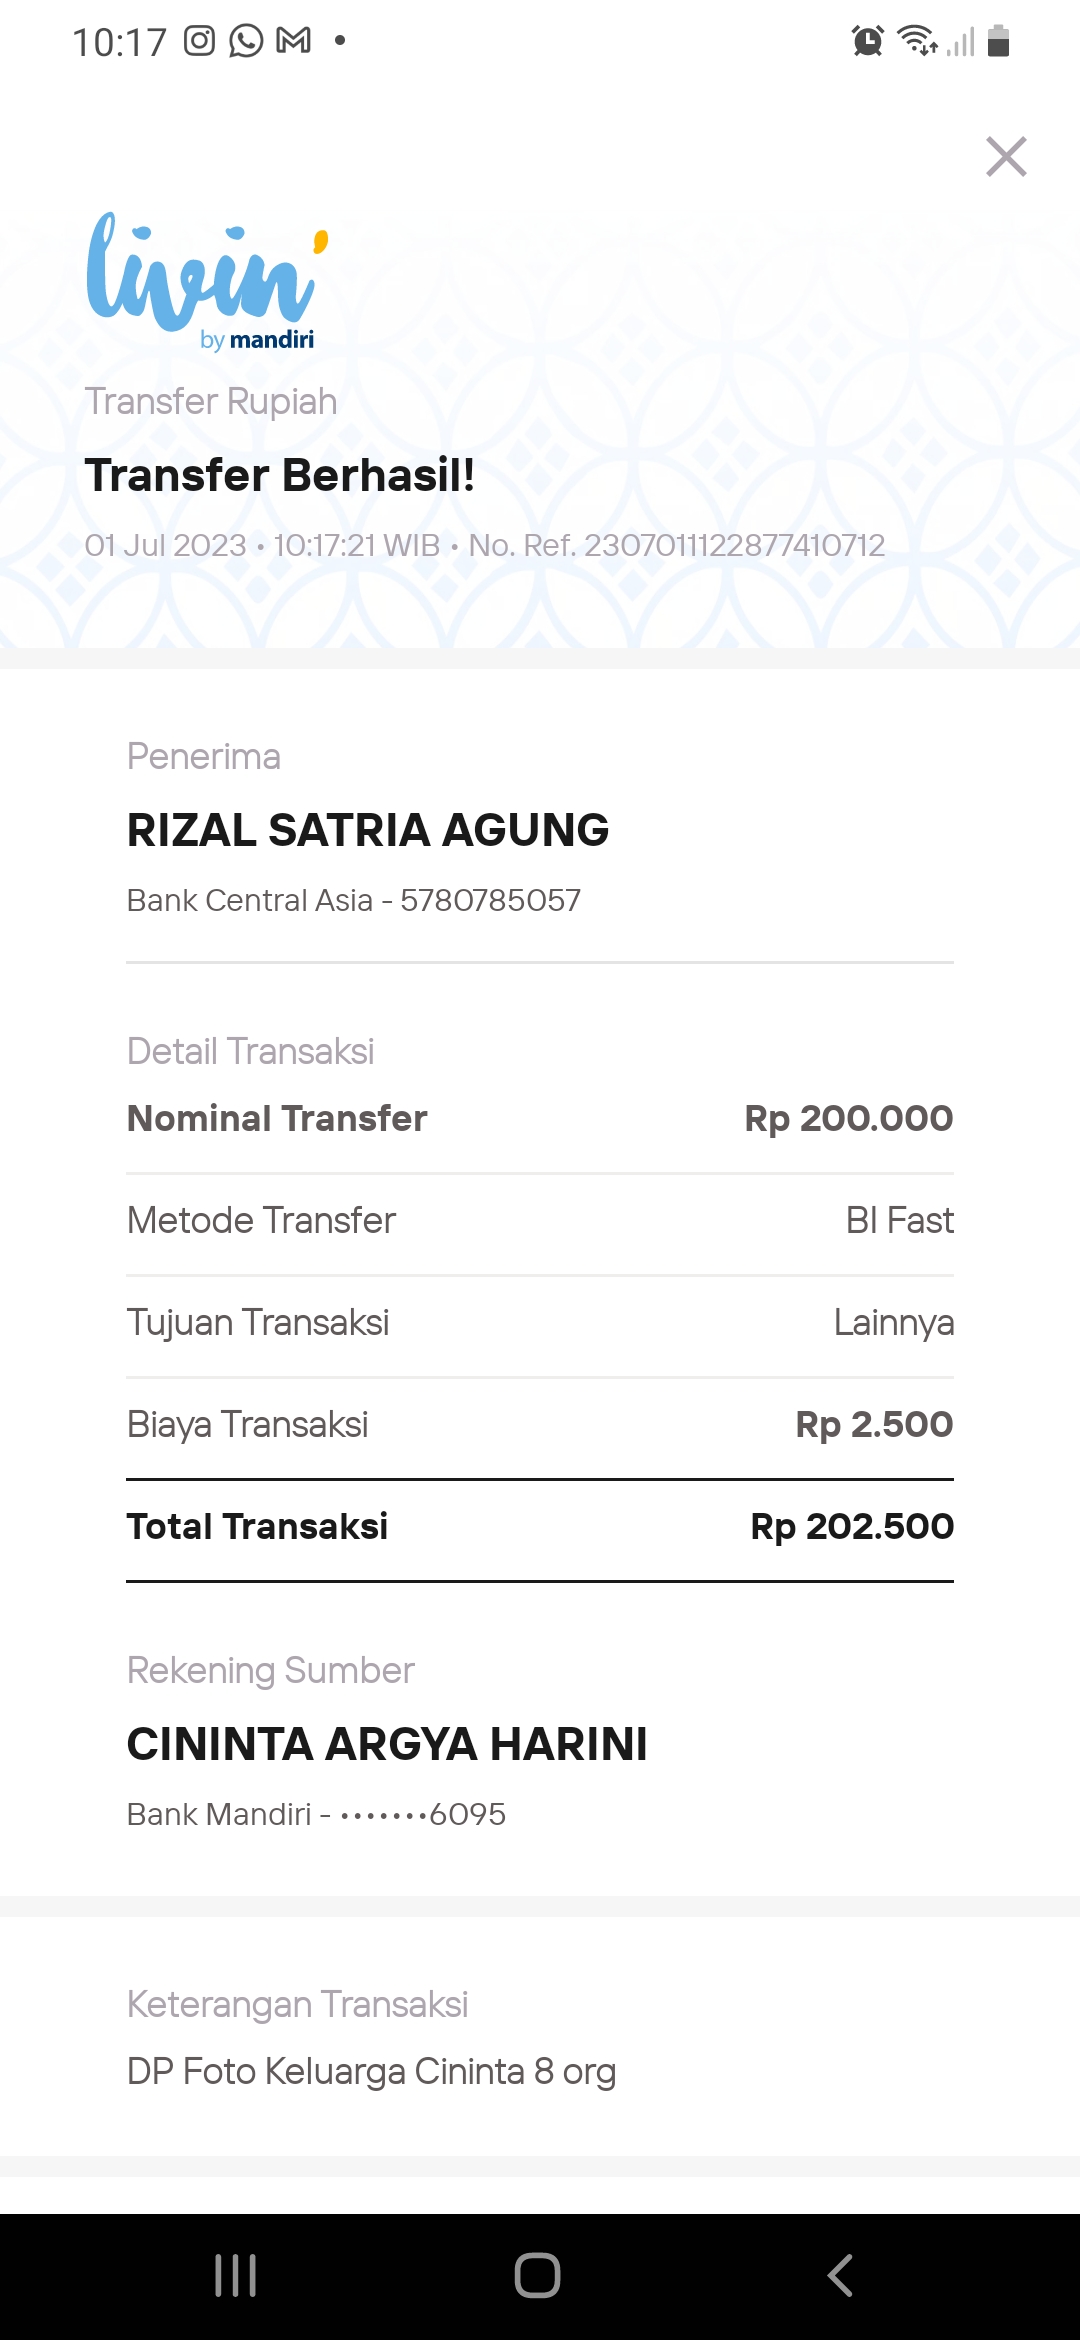Tap the Gmail notification icon
Viewport: 1080px width, 2340px height.
(293, 41)
